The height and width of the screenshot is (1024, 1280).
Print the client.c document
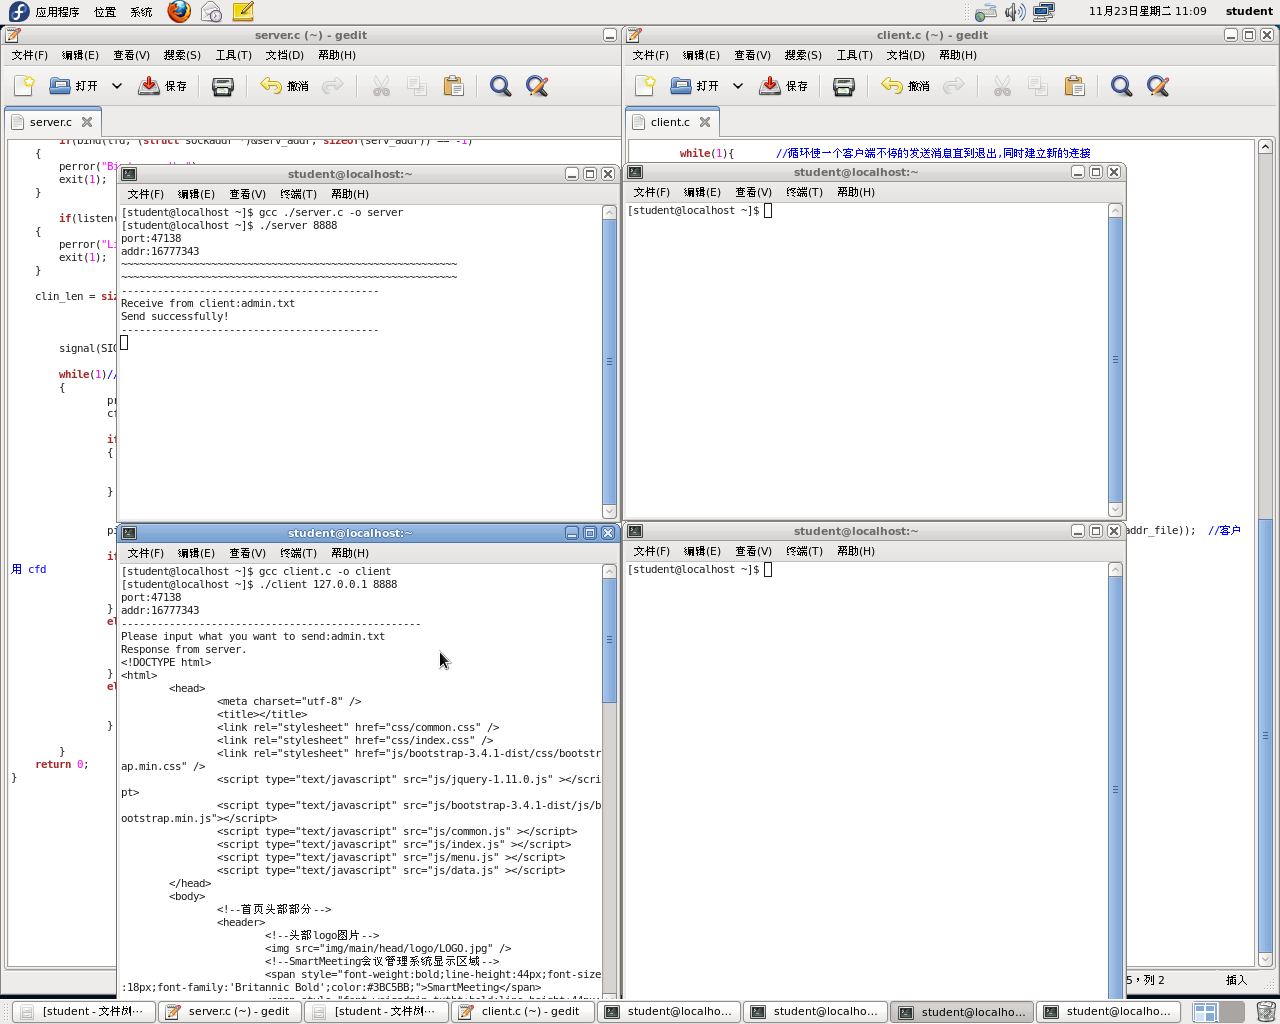844,86
